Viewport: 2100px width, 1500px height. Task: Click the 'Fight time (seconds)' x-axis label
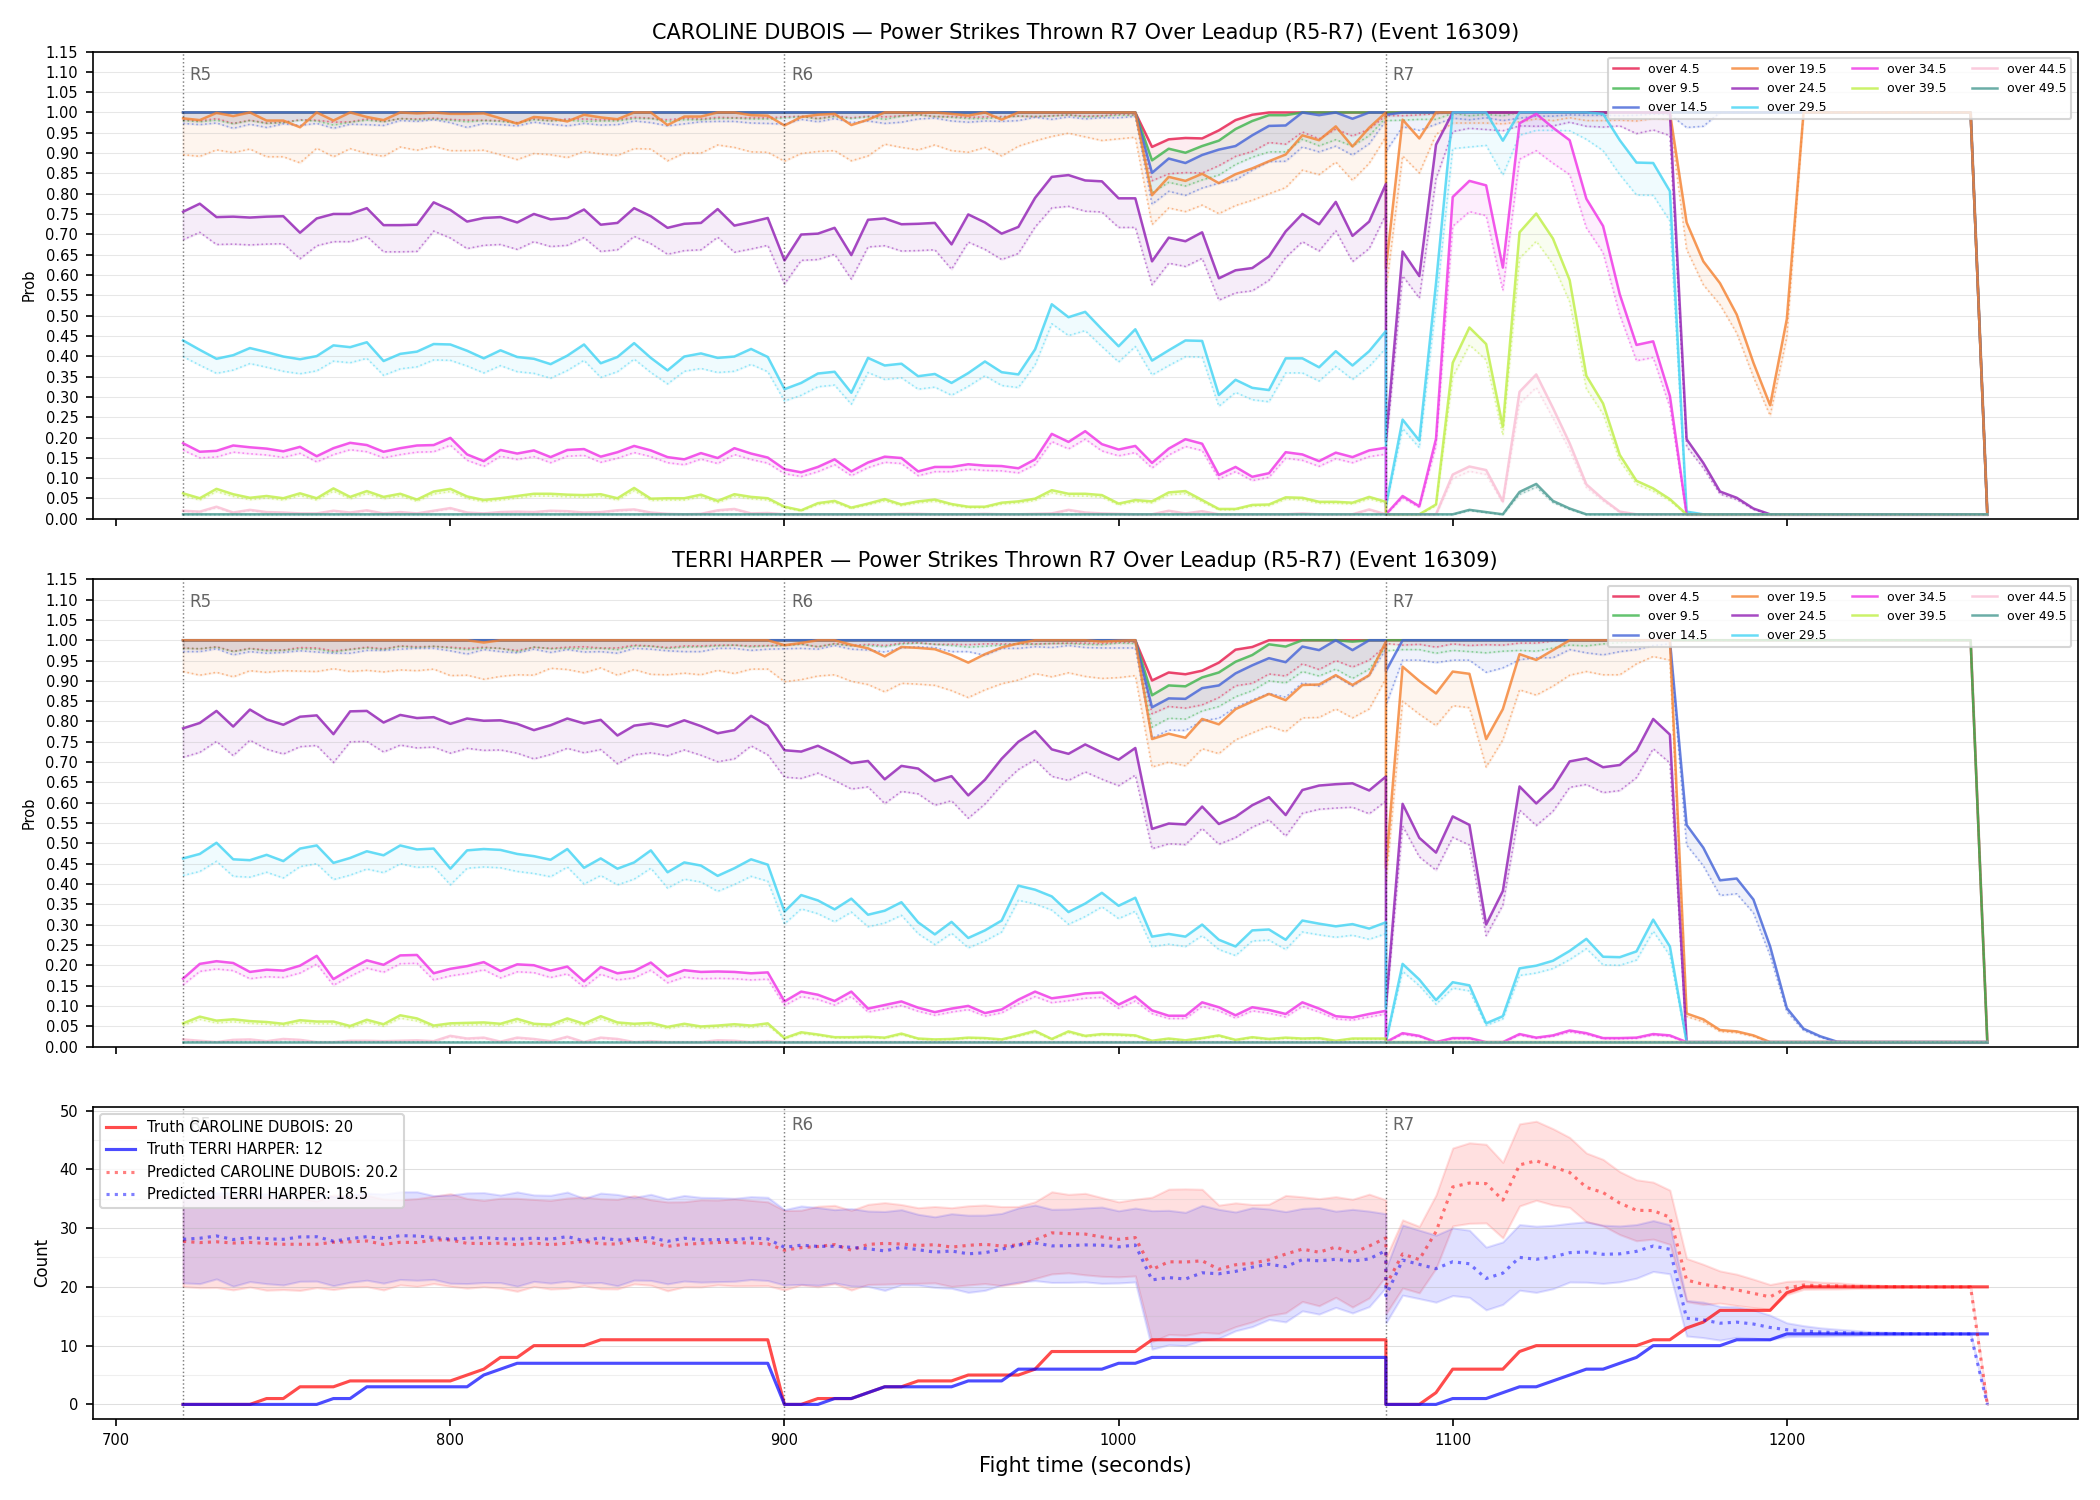(x=1085, y=1465)
